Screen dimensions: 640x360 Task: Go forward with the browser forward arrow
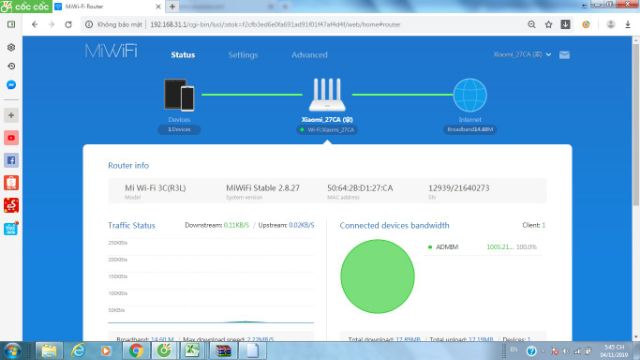51,24
